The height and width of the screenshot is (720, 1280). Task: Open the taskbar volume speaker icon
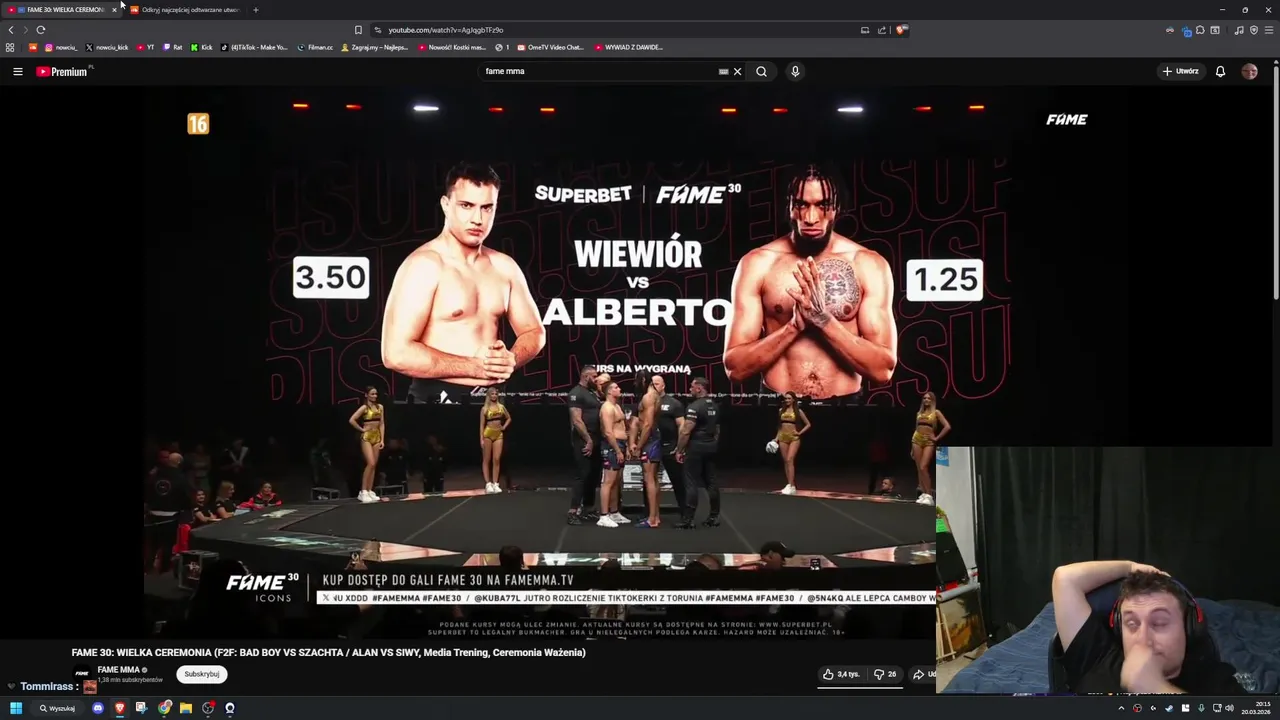[1230, 708]
